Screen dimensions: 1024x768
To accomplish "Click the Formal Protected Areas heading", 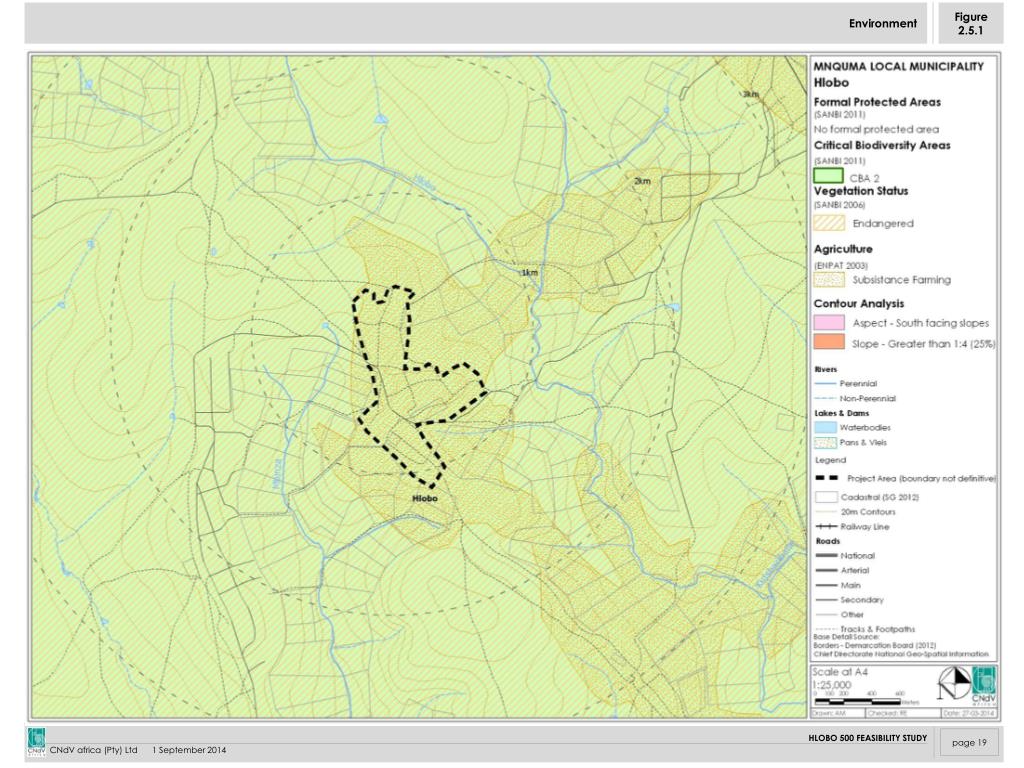I will coord(877,102).
